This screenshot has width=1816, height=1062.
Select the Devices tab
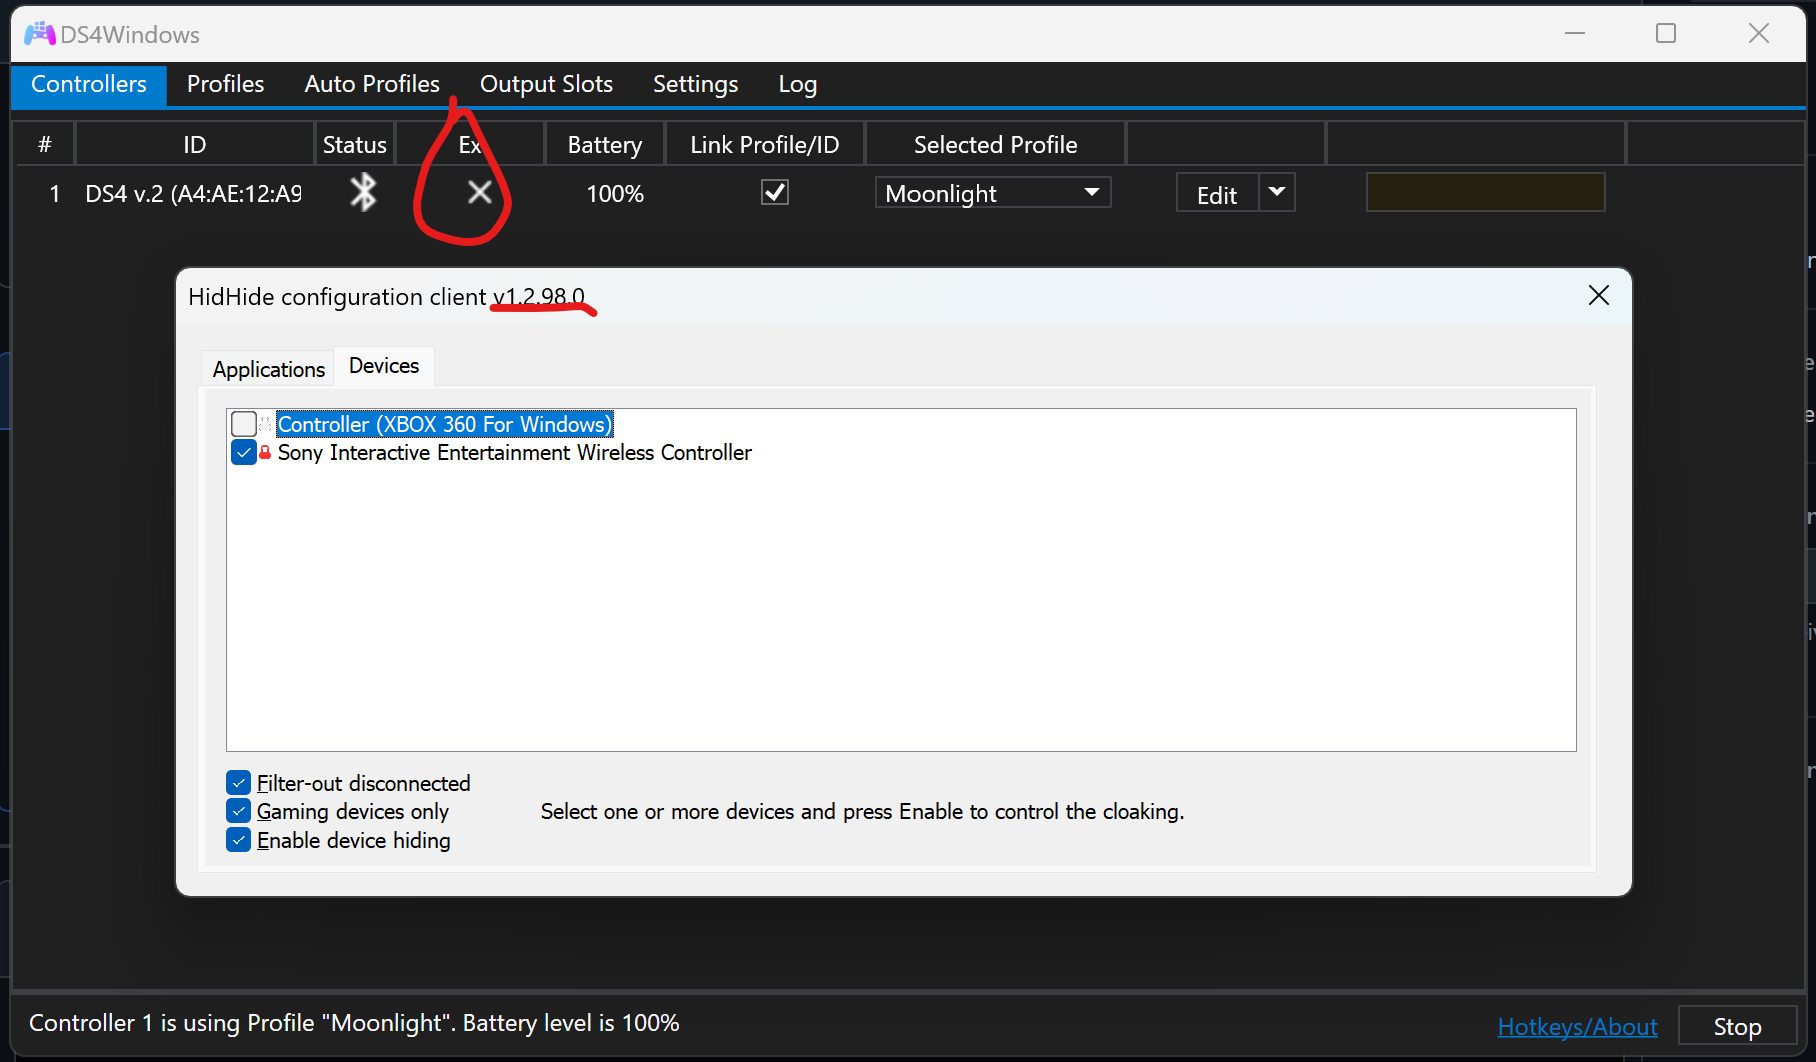click(383, 366)
